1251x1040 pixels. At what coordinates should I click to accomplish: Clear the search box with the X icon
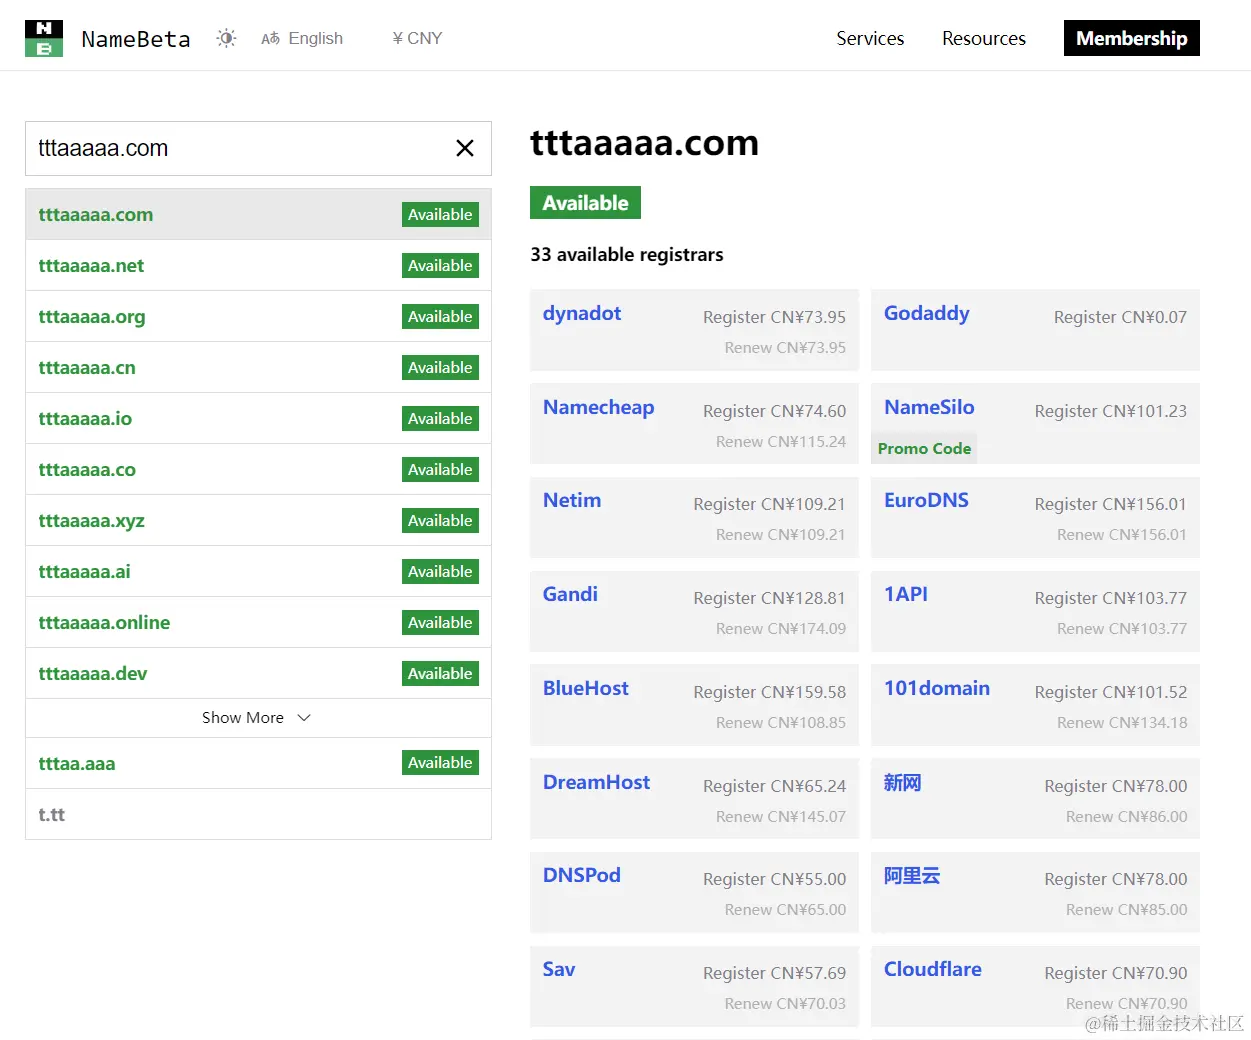pos(465,148)
